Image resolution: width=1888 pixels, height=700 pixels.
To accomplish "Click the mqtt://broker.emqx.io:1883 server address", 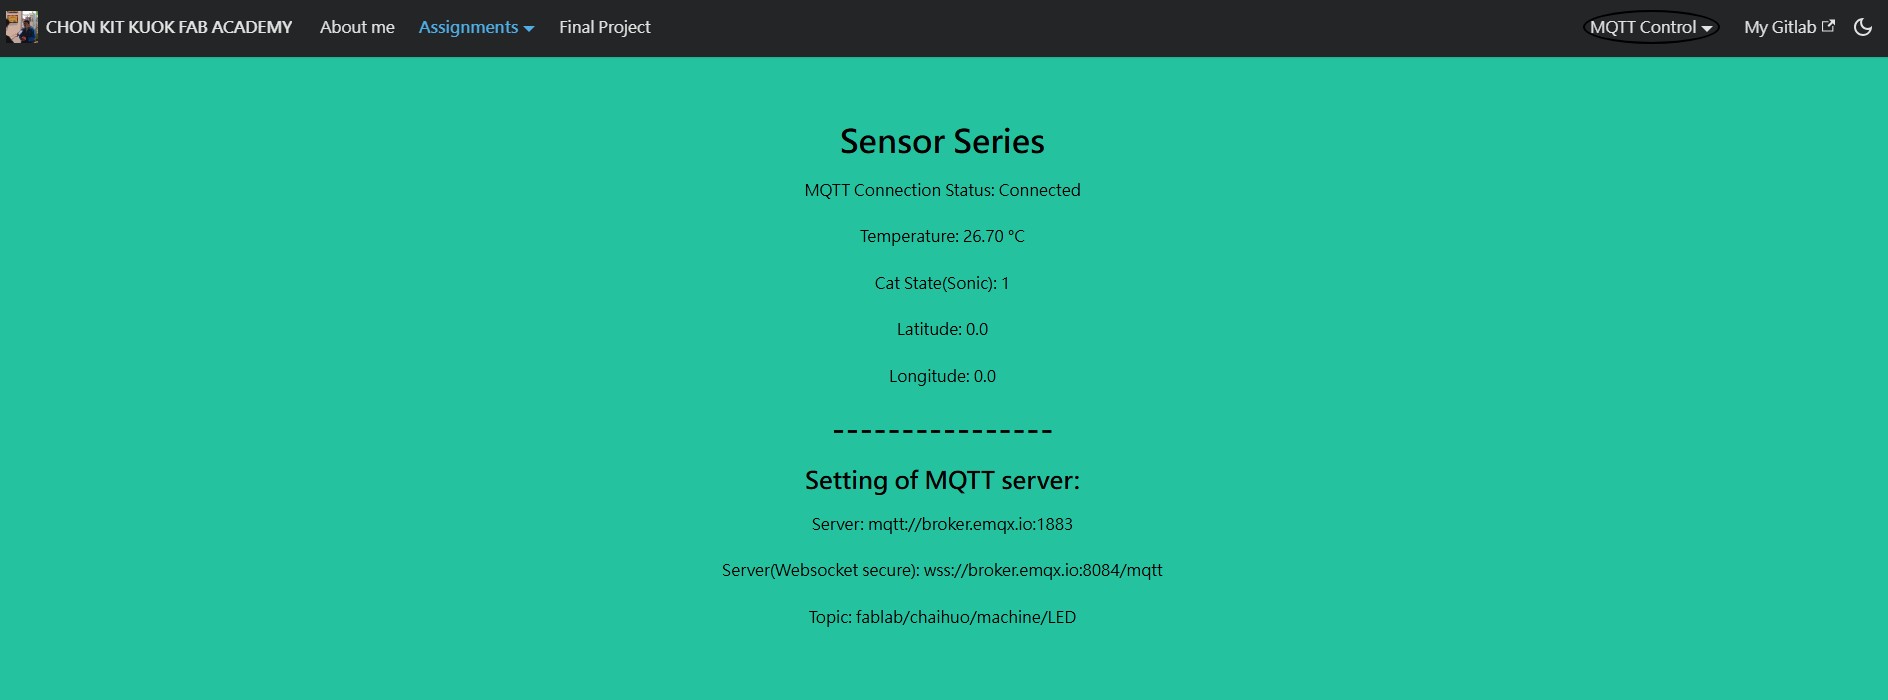I will pyautogui.click(x=970, y=524).
